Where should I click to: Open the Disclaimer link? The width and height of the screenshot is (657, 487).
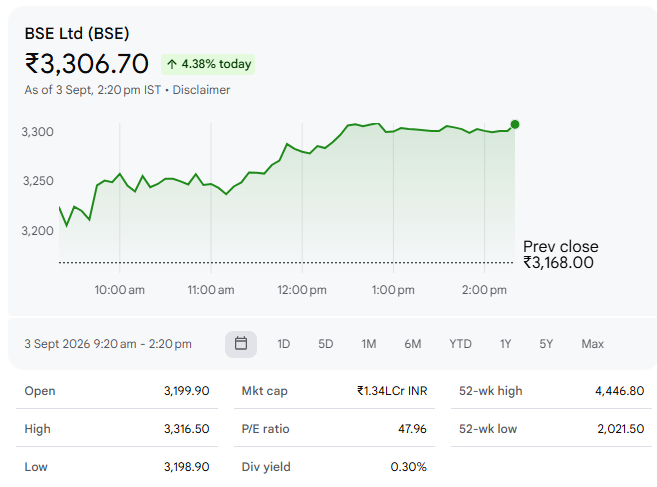point(201,90)
